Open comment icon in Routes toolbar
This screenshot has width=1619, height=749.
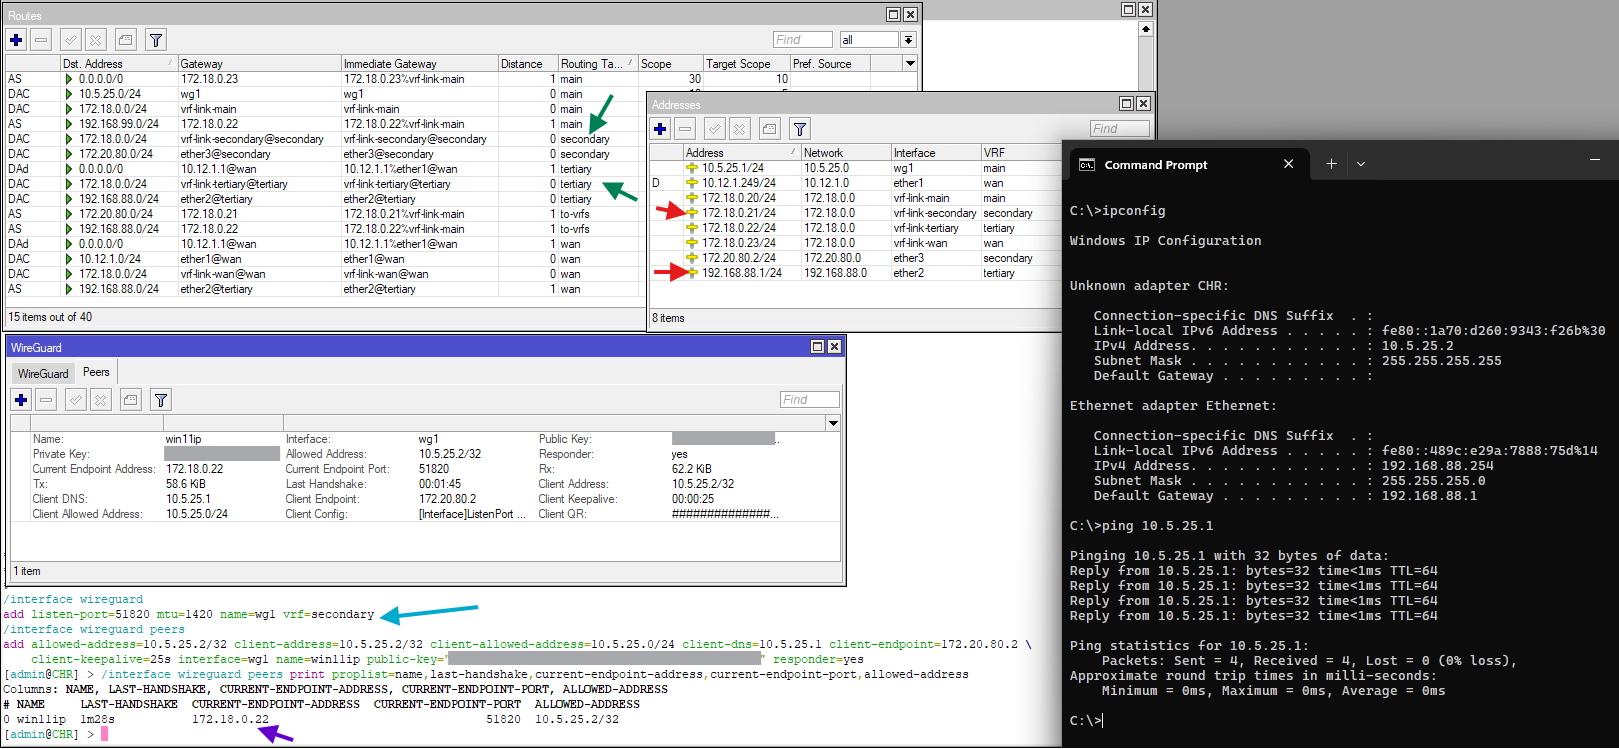click(x=125, y=40)
